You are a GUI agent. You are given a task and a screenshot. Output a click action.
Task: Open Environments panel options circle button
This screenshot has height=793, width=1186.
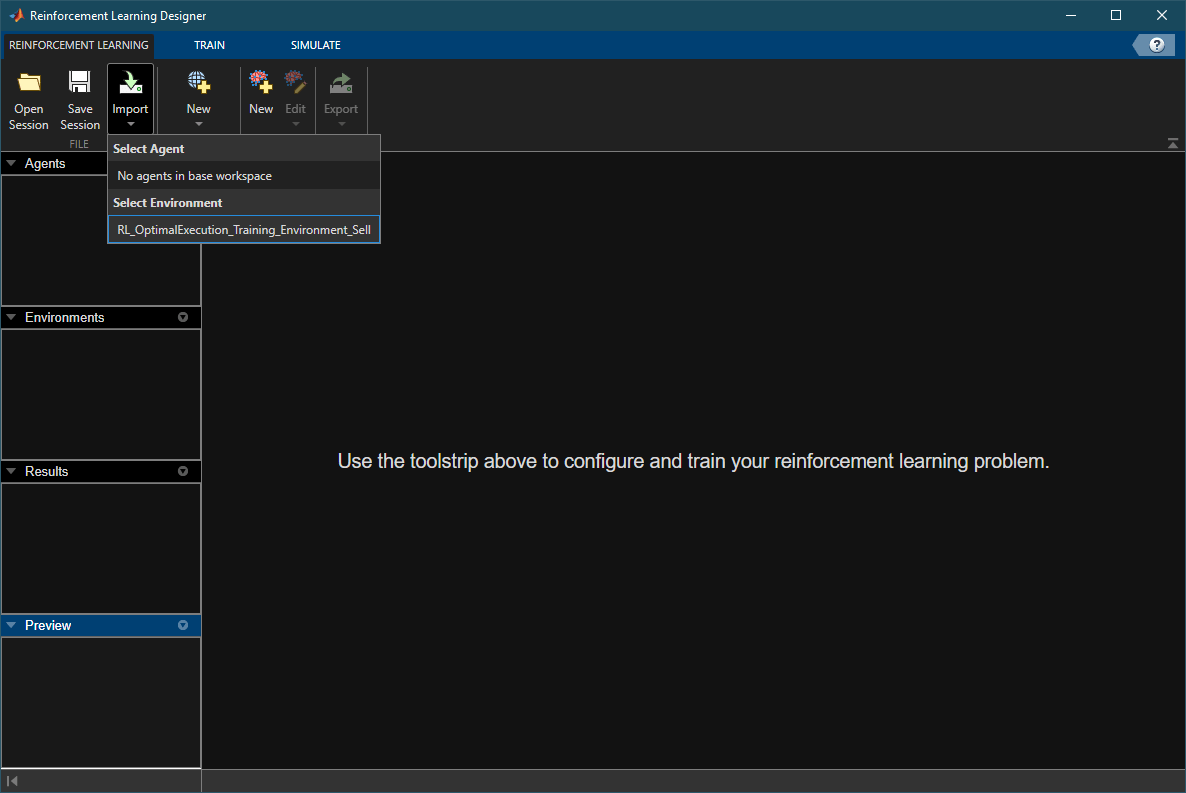click(x=183, y=317)
